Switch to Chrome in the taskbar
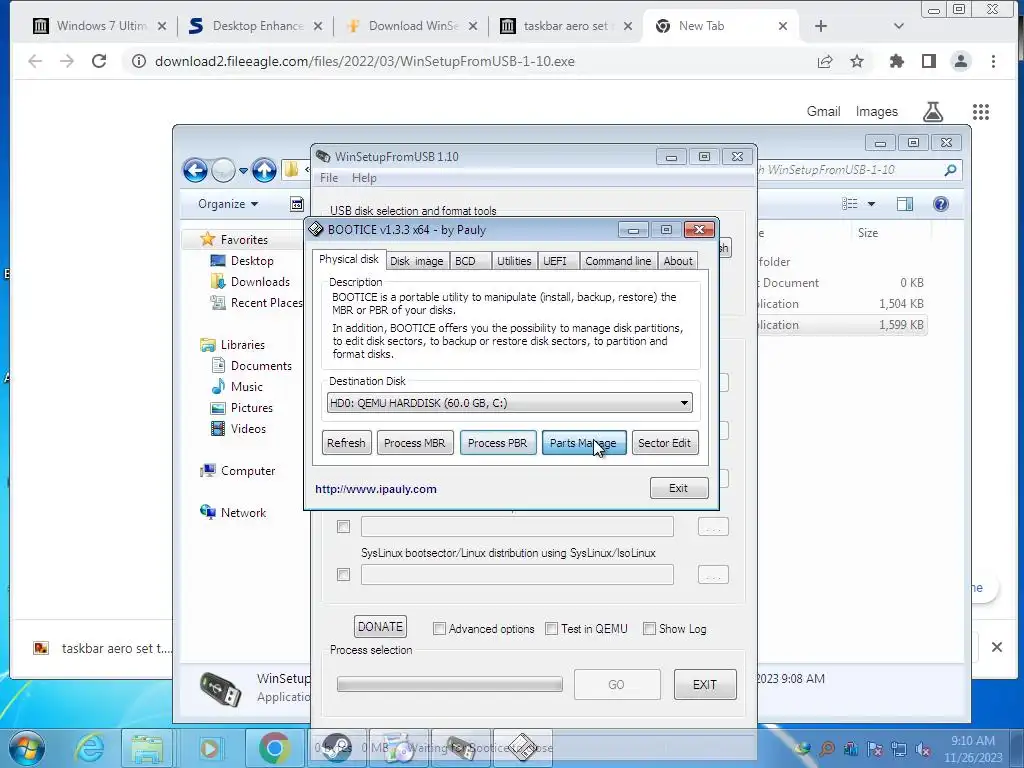 pyautogui.click(x=274, y=748)
